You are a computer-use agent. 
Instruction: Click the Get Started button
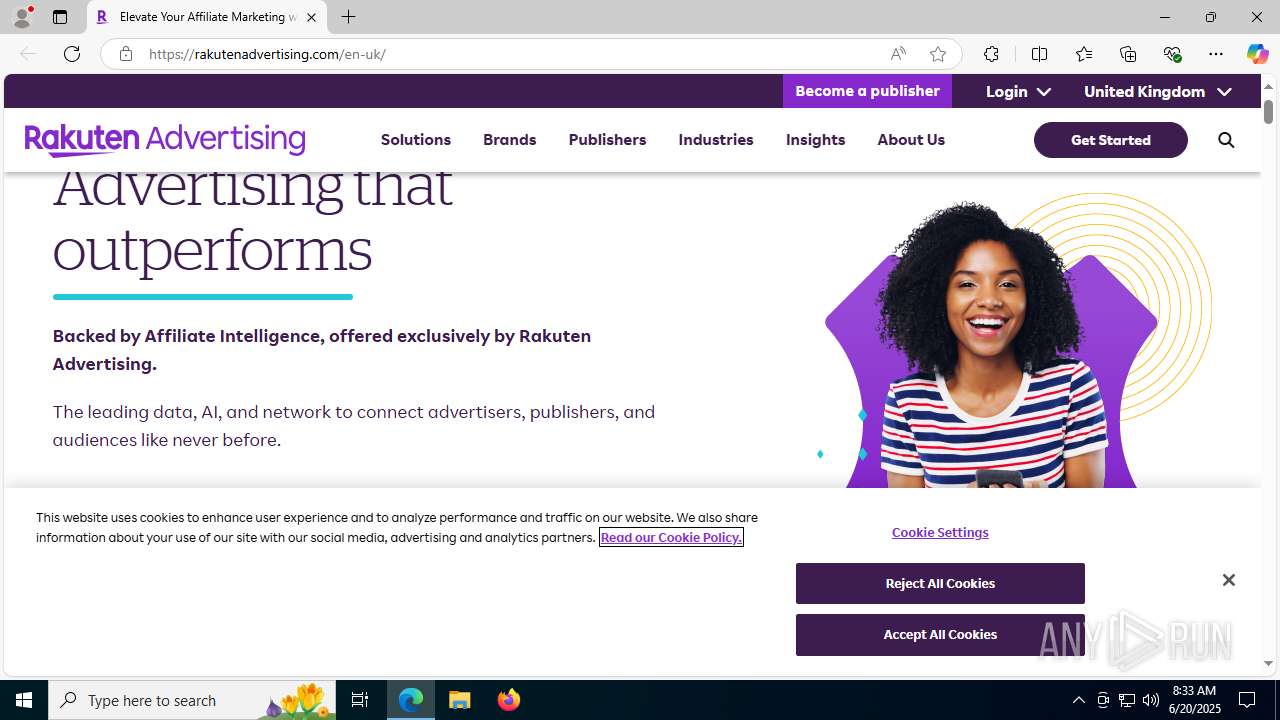pos(1111,140)
